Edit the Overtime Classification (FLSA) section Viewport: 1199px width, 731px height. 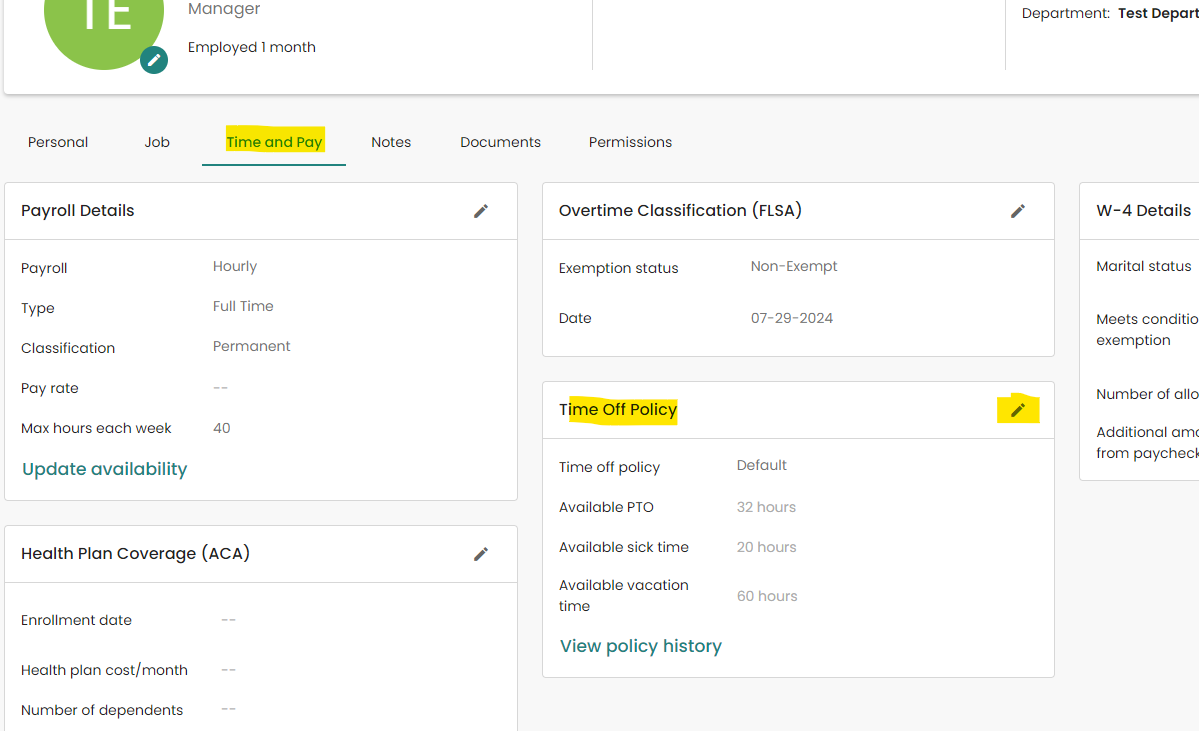1018,211
